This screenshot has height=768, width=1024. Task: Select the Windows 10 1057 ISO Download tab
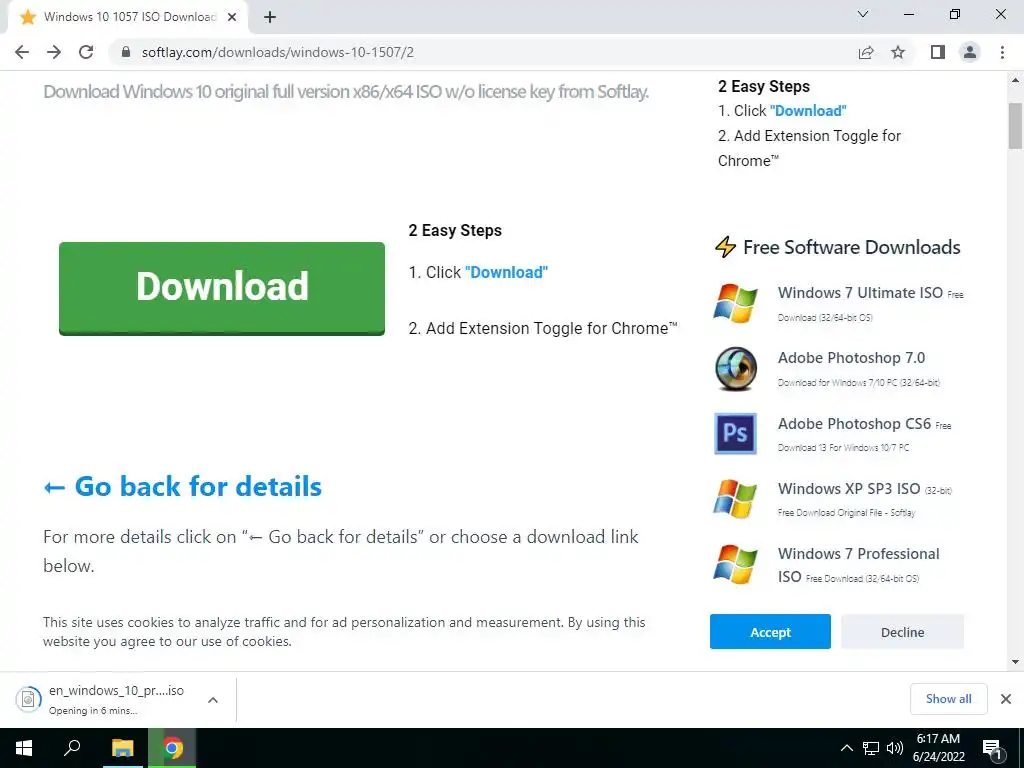click(128, 18)
